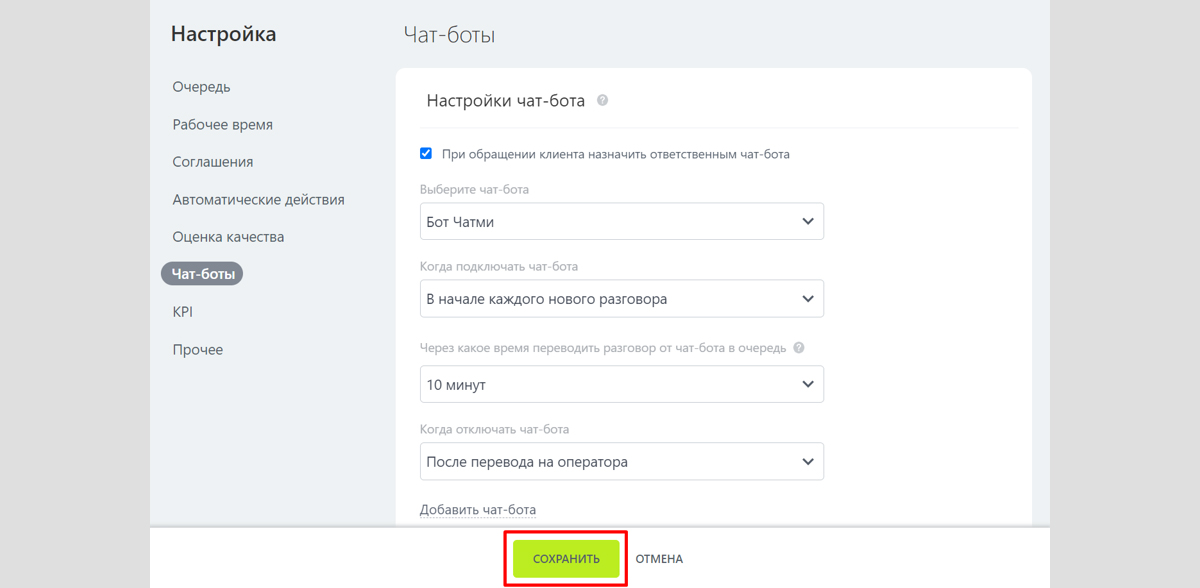Click the Настройки чат-бота heading text
Image resolution: width=1200 pixels, height=588 pixels.
coord(505,101)
